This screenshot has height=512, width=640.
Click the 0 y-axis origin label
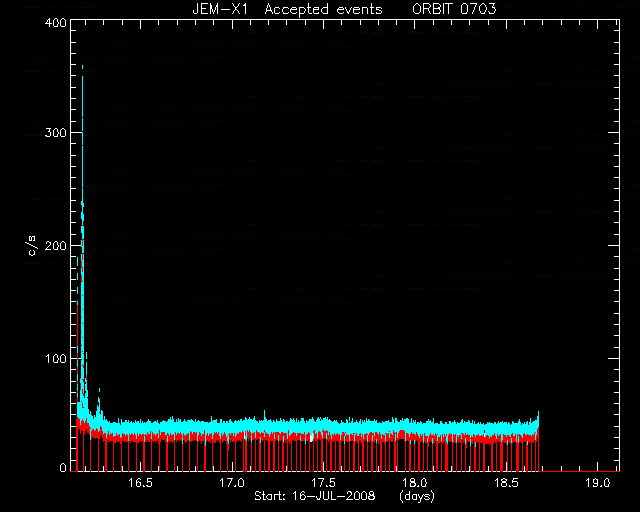tap(63, 467)
